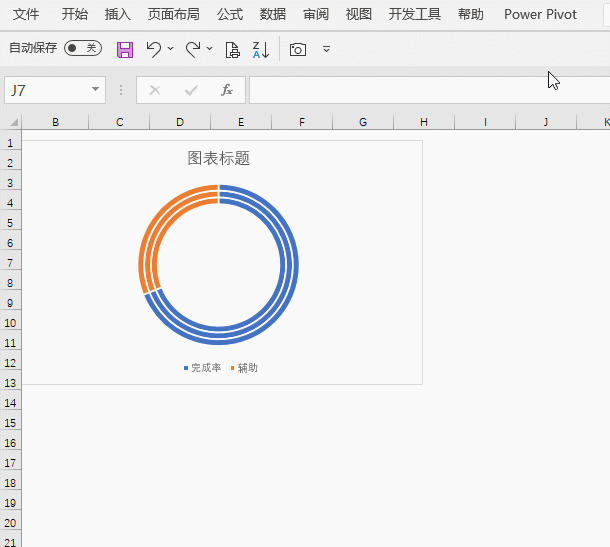Viewport: 610px width, 547px height.
Task: Click the Undo arrow icon
Action: 154,49
